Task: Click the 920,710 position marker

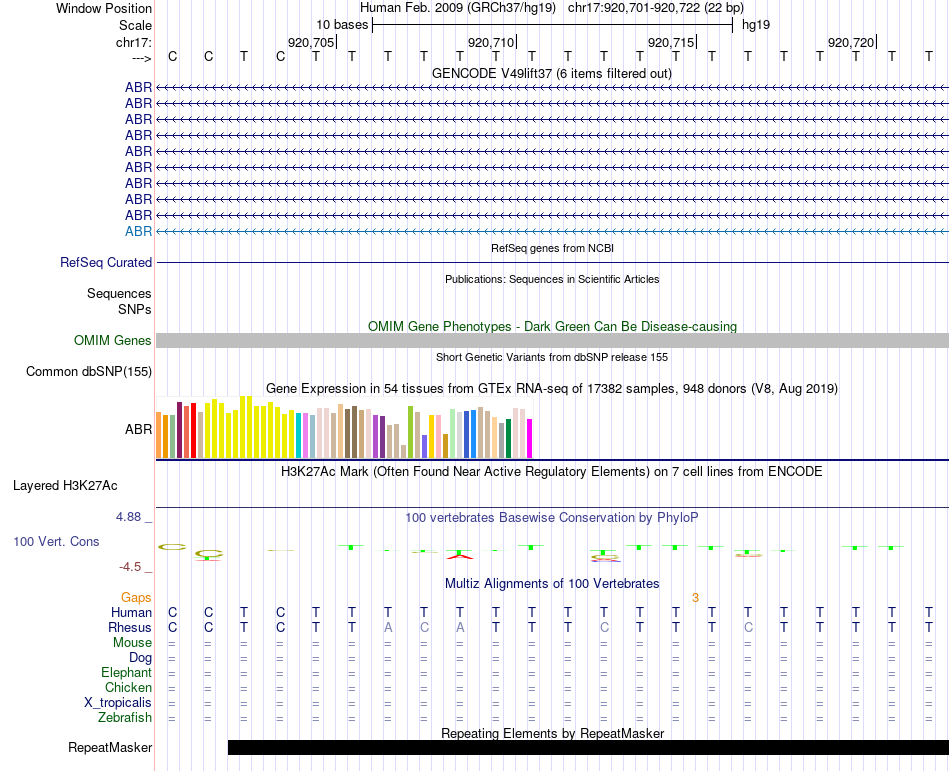Action: (491, 42)
